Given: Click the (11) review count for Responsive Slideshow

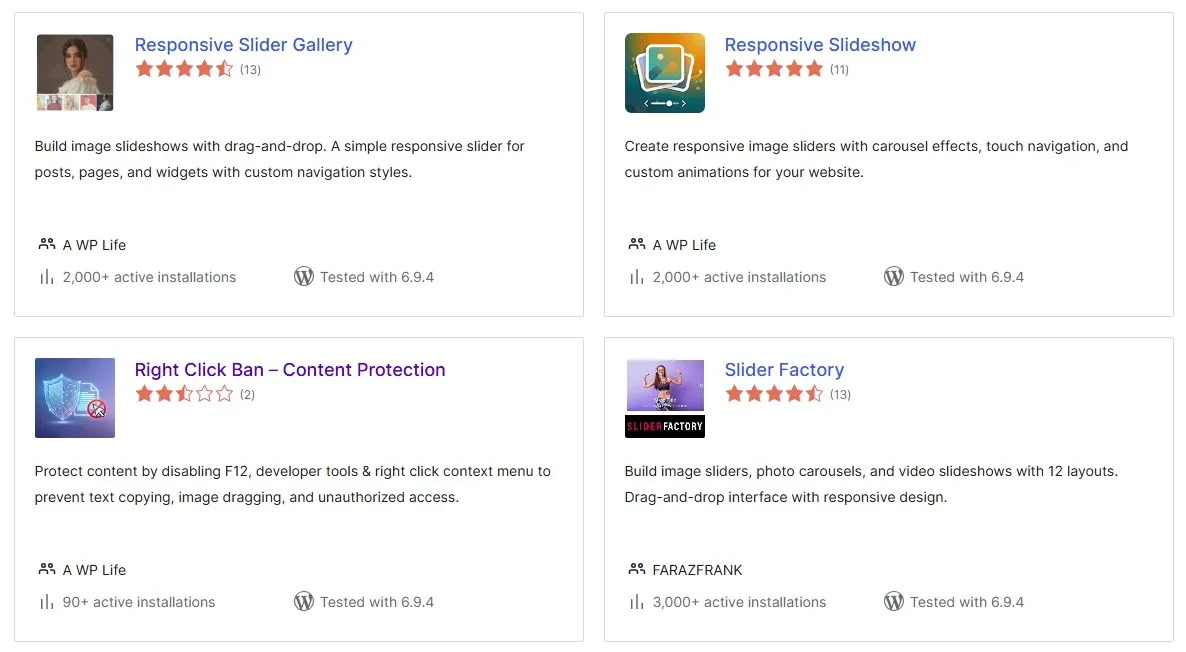Looking at the screenshot, I should 839,69.
